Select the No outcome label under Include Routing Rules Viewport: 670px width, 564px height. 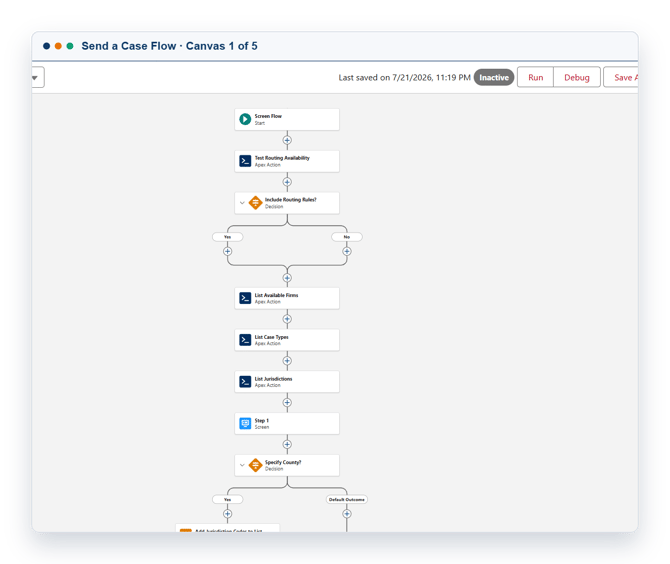coord(347,237)
